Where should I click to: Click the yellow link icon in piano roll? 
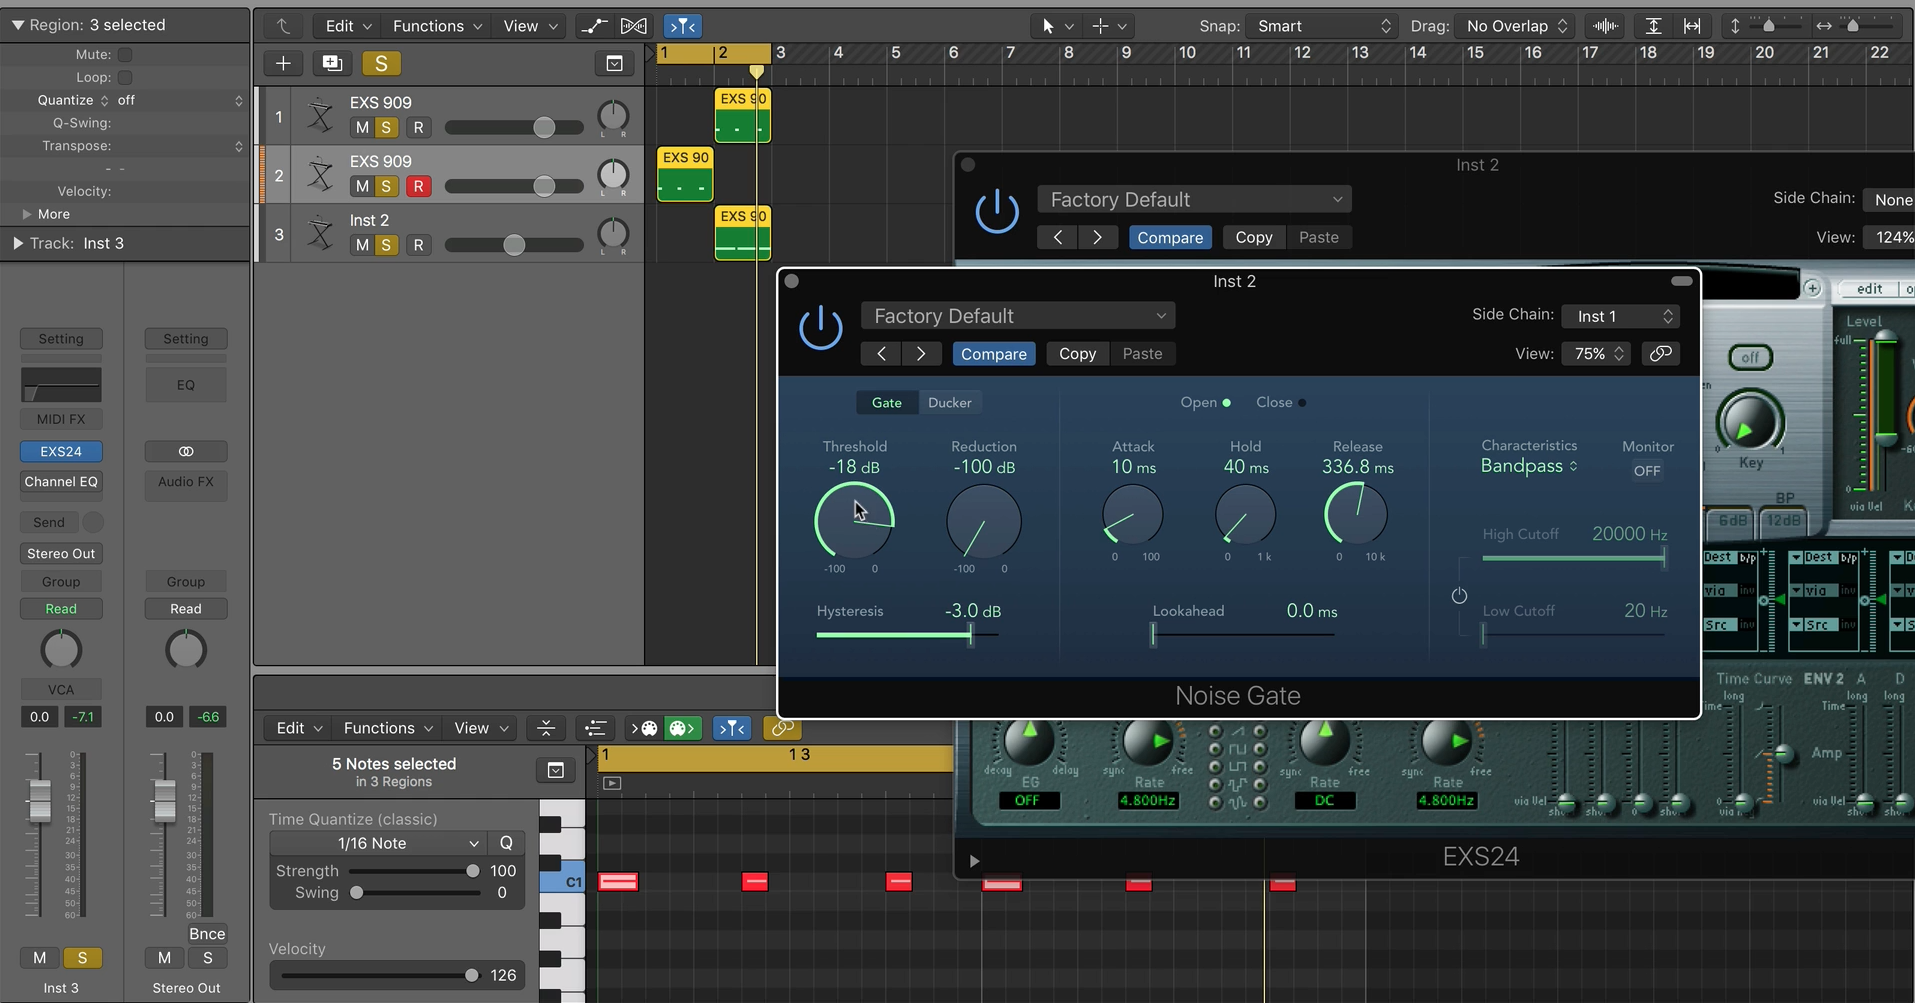(x=782, y=728)
